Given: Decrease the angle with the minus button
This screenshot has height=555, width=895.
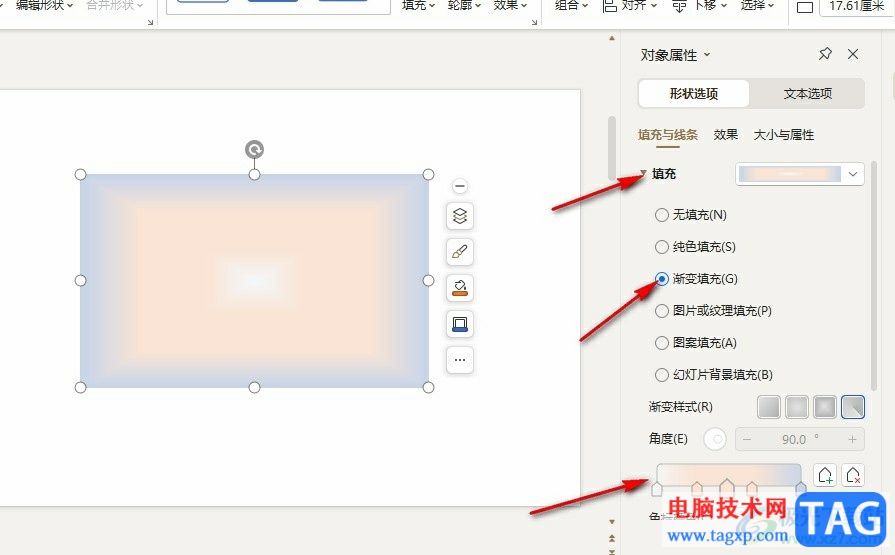Looking at the screenshot, I should coord(747,439).
